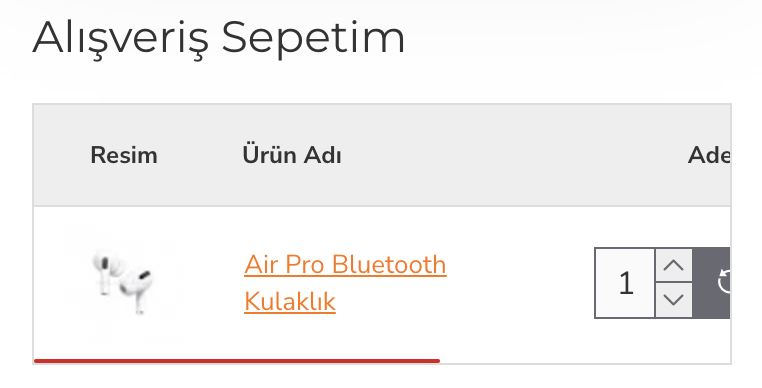Click the red horizontal scrollbar thumb

pos(237,361)
